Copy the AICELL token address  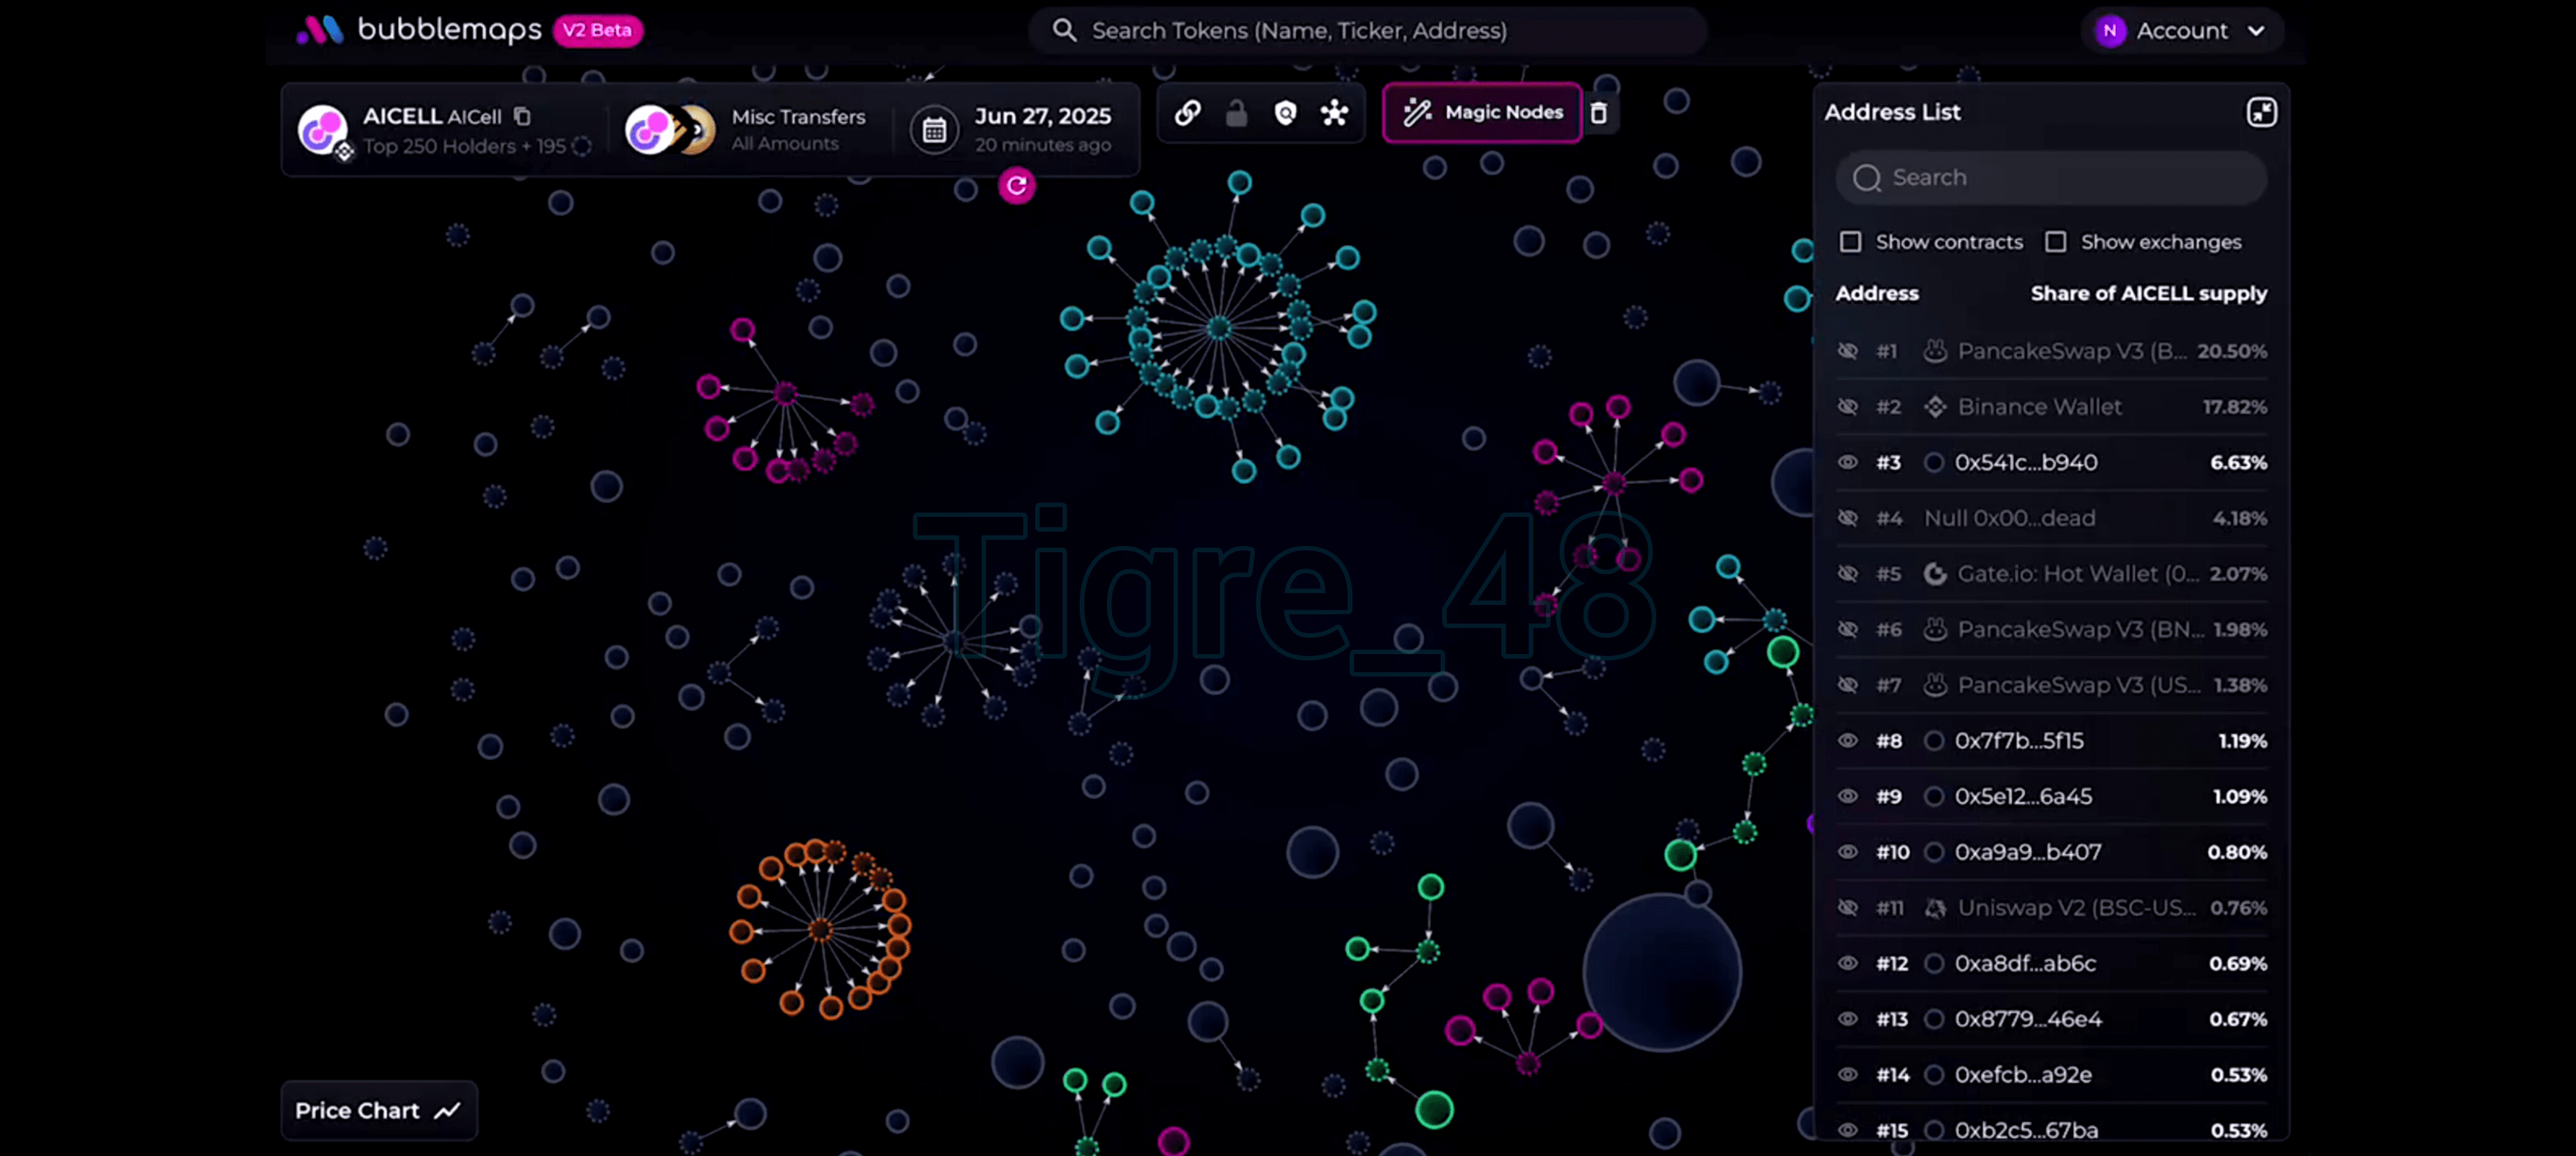pyautogui.click(x=522, y=116)
